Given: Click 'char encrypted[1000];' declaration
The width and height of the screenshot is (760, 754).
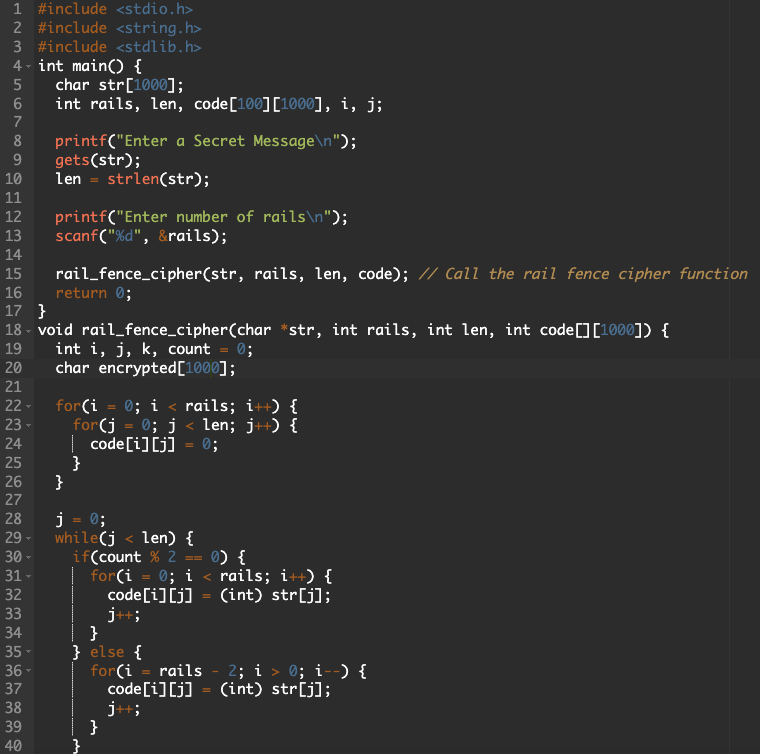Looking at the screenshot, I should point(145,368).
